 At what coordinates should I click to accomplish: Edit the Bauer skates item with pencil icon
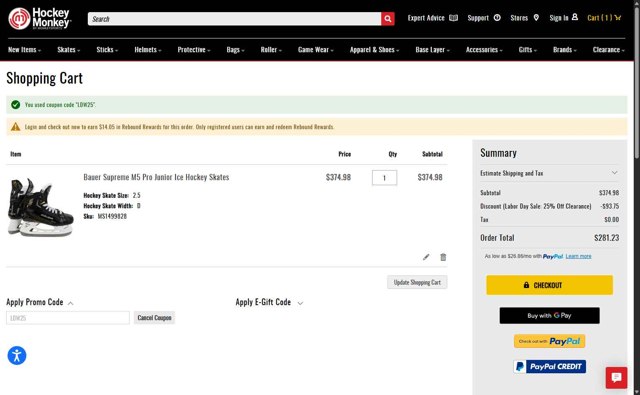coord(426,257)
